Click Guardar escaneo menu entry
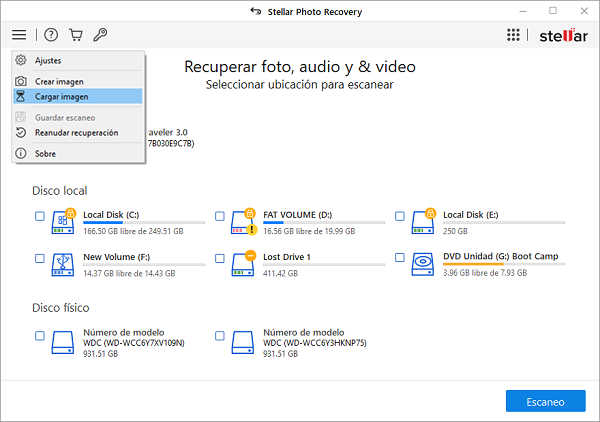 pos(78,117)
